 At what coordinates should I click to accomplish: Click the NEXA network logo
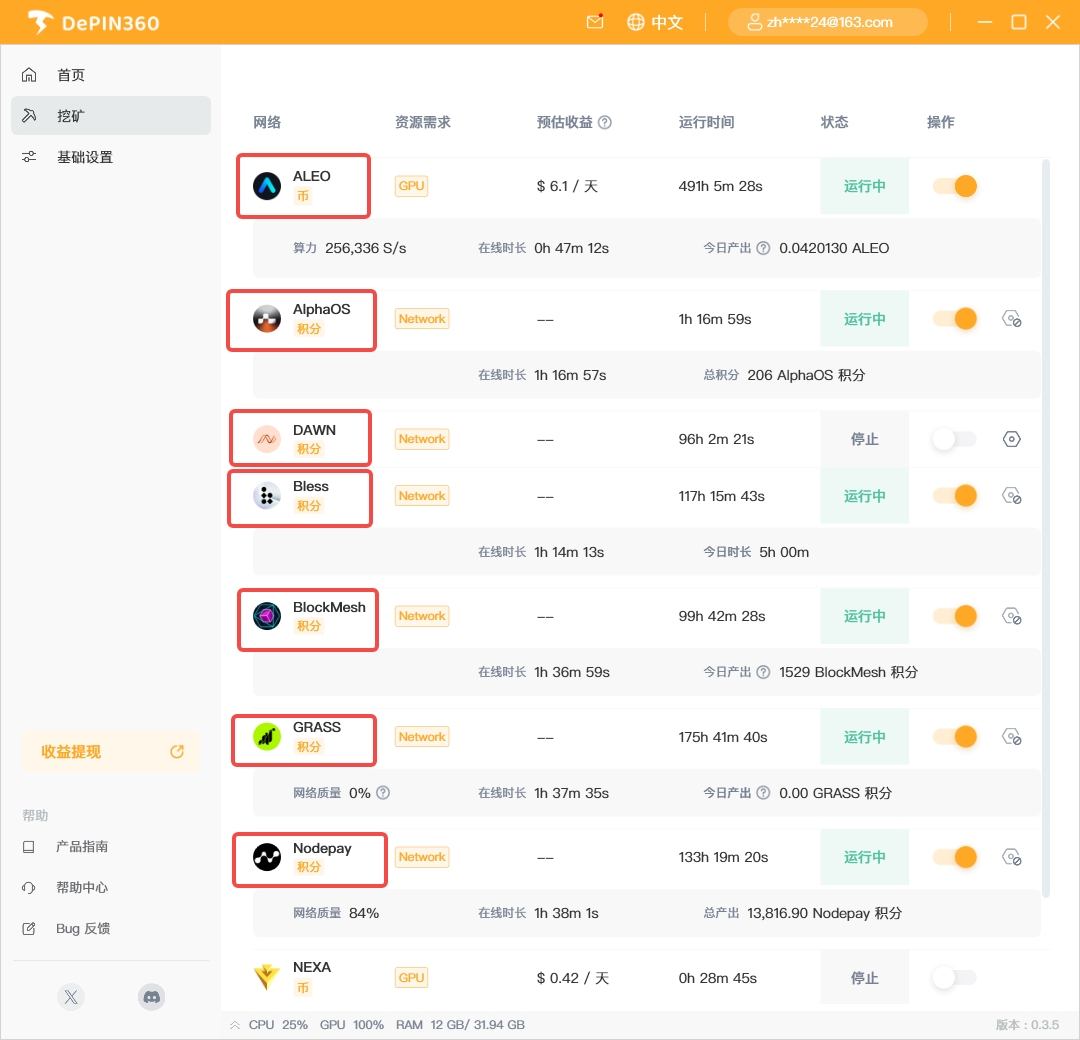coord(267,977)
